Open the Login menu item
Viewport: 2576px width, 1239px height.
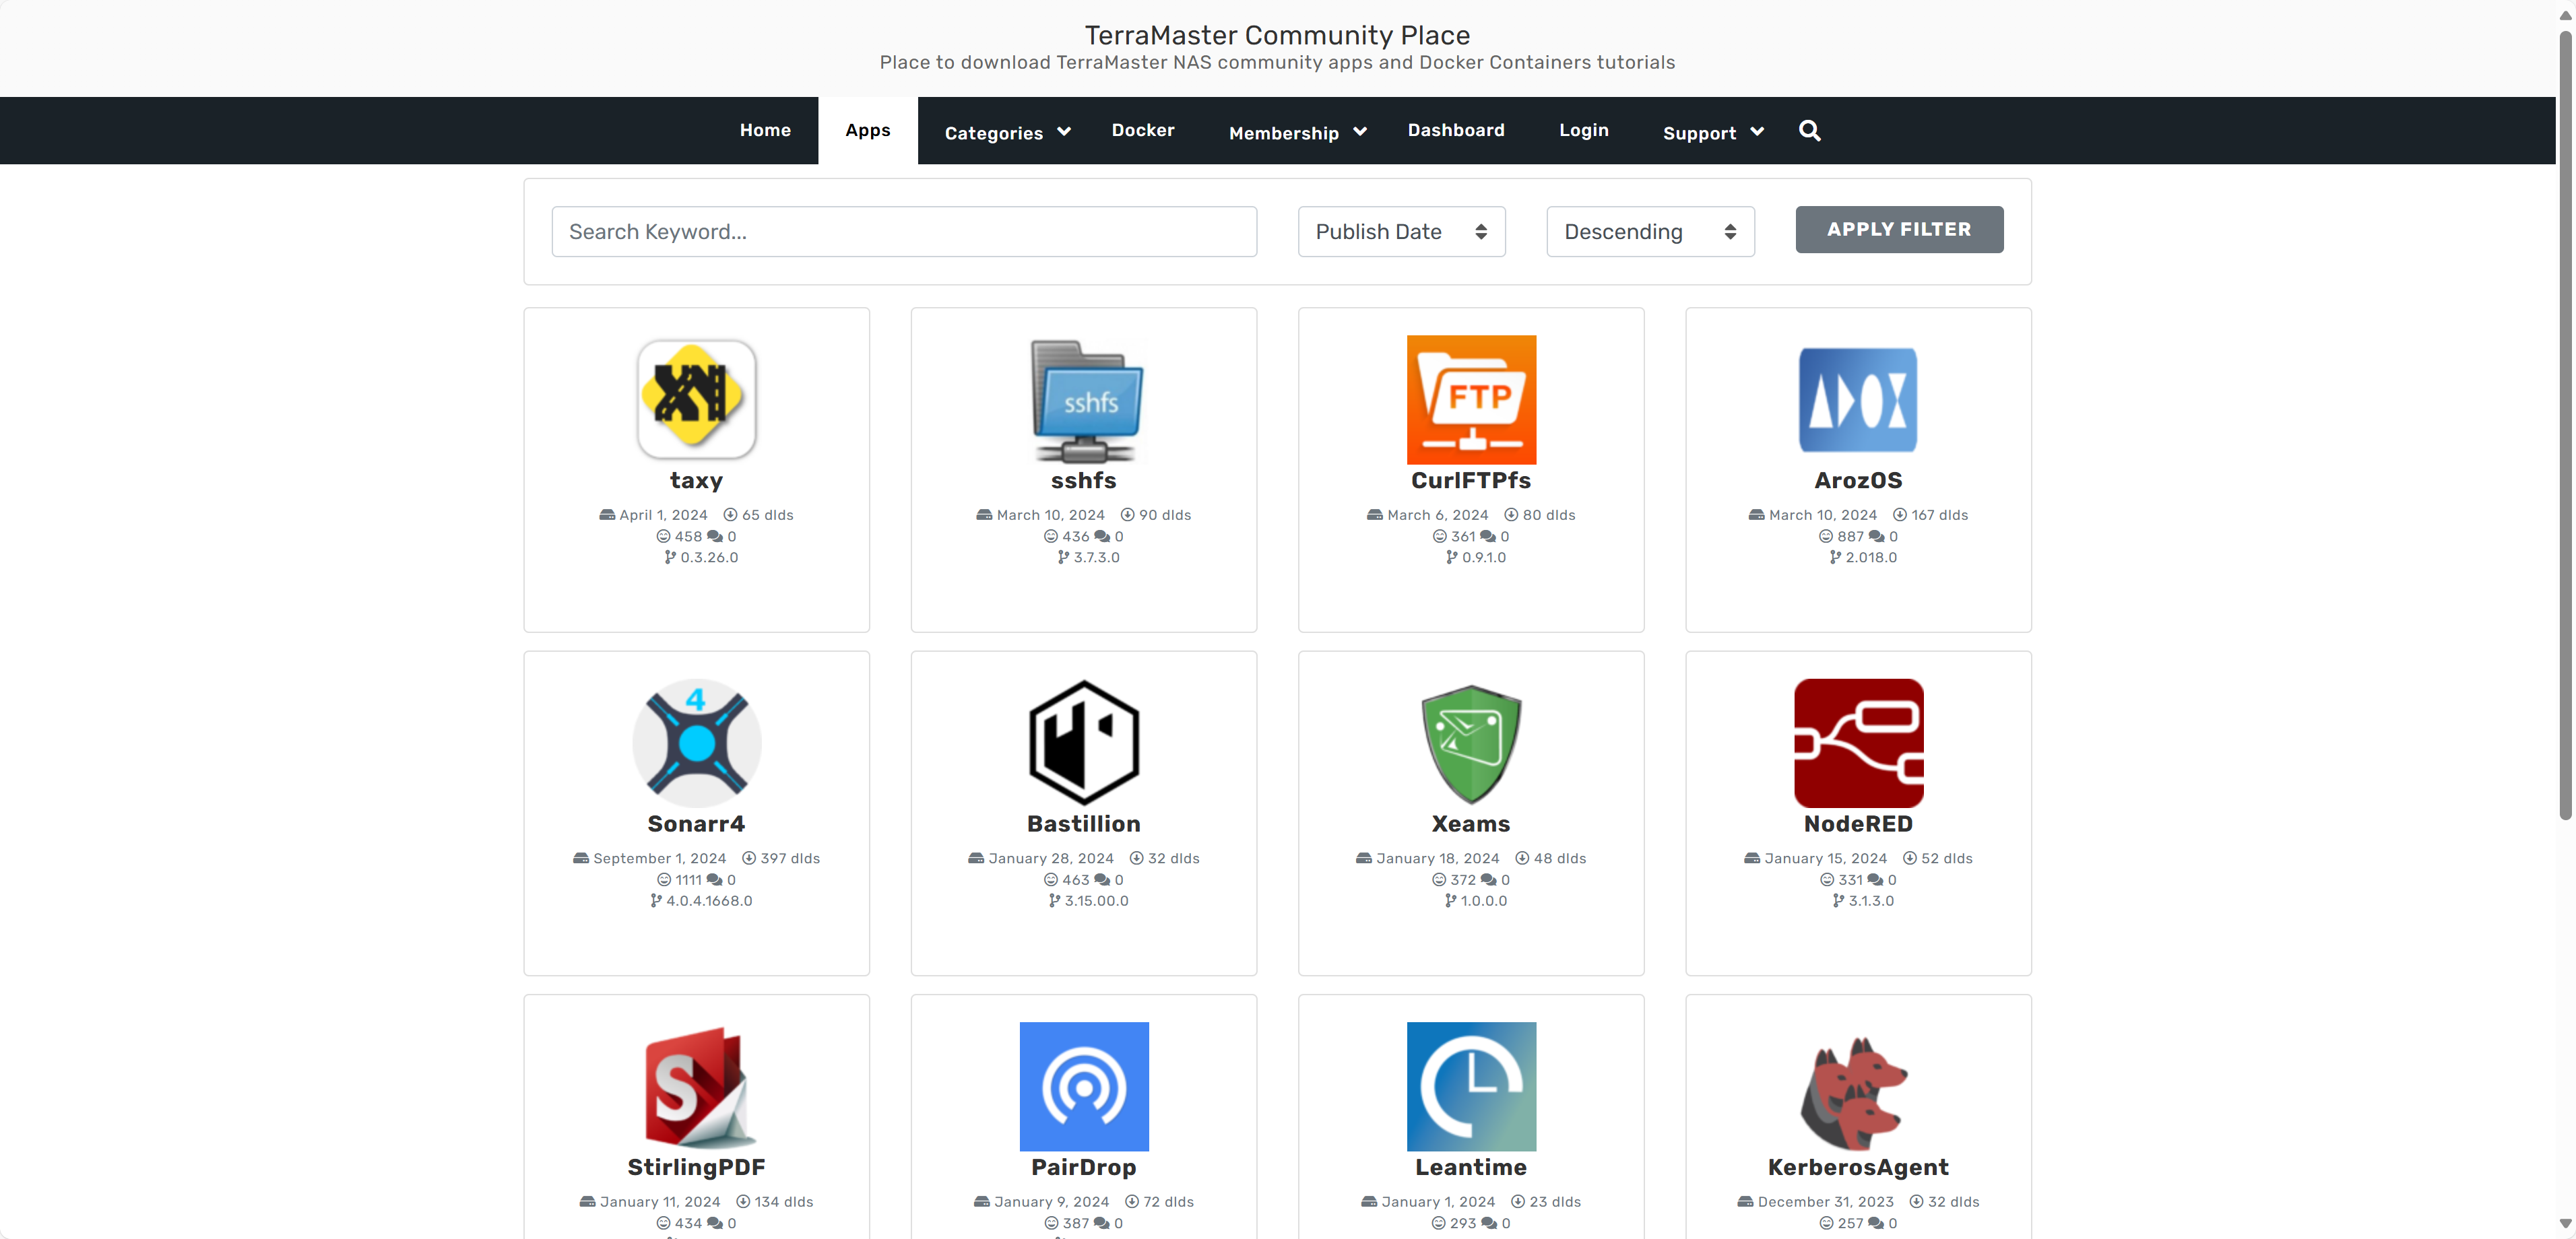(x=1583, y=130)
